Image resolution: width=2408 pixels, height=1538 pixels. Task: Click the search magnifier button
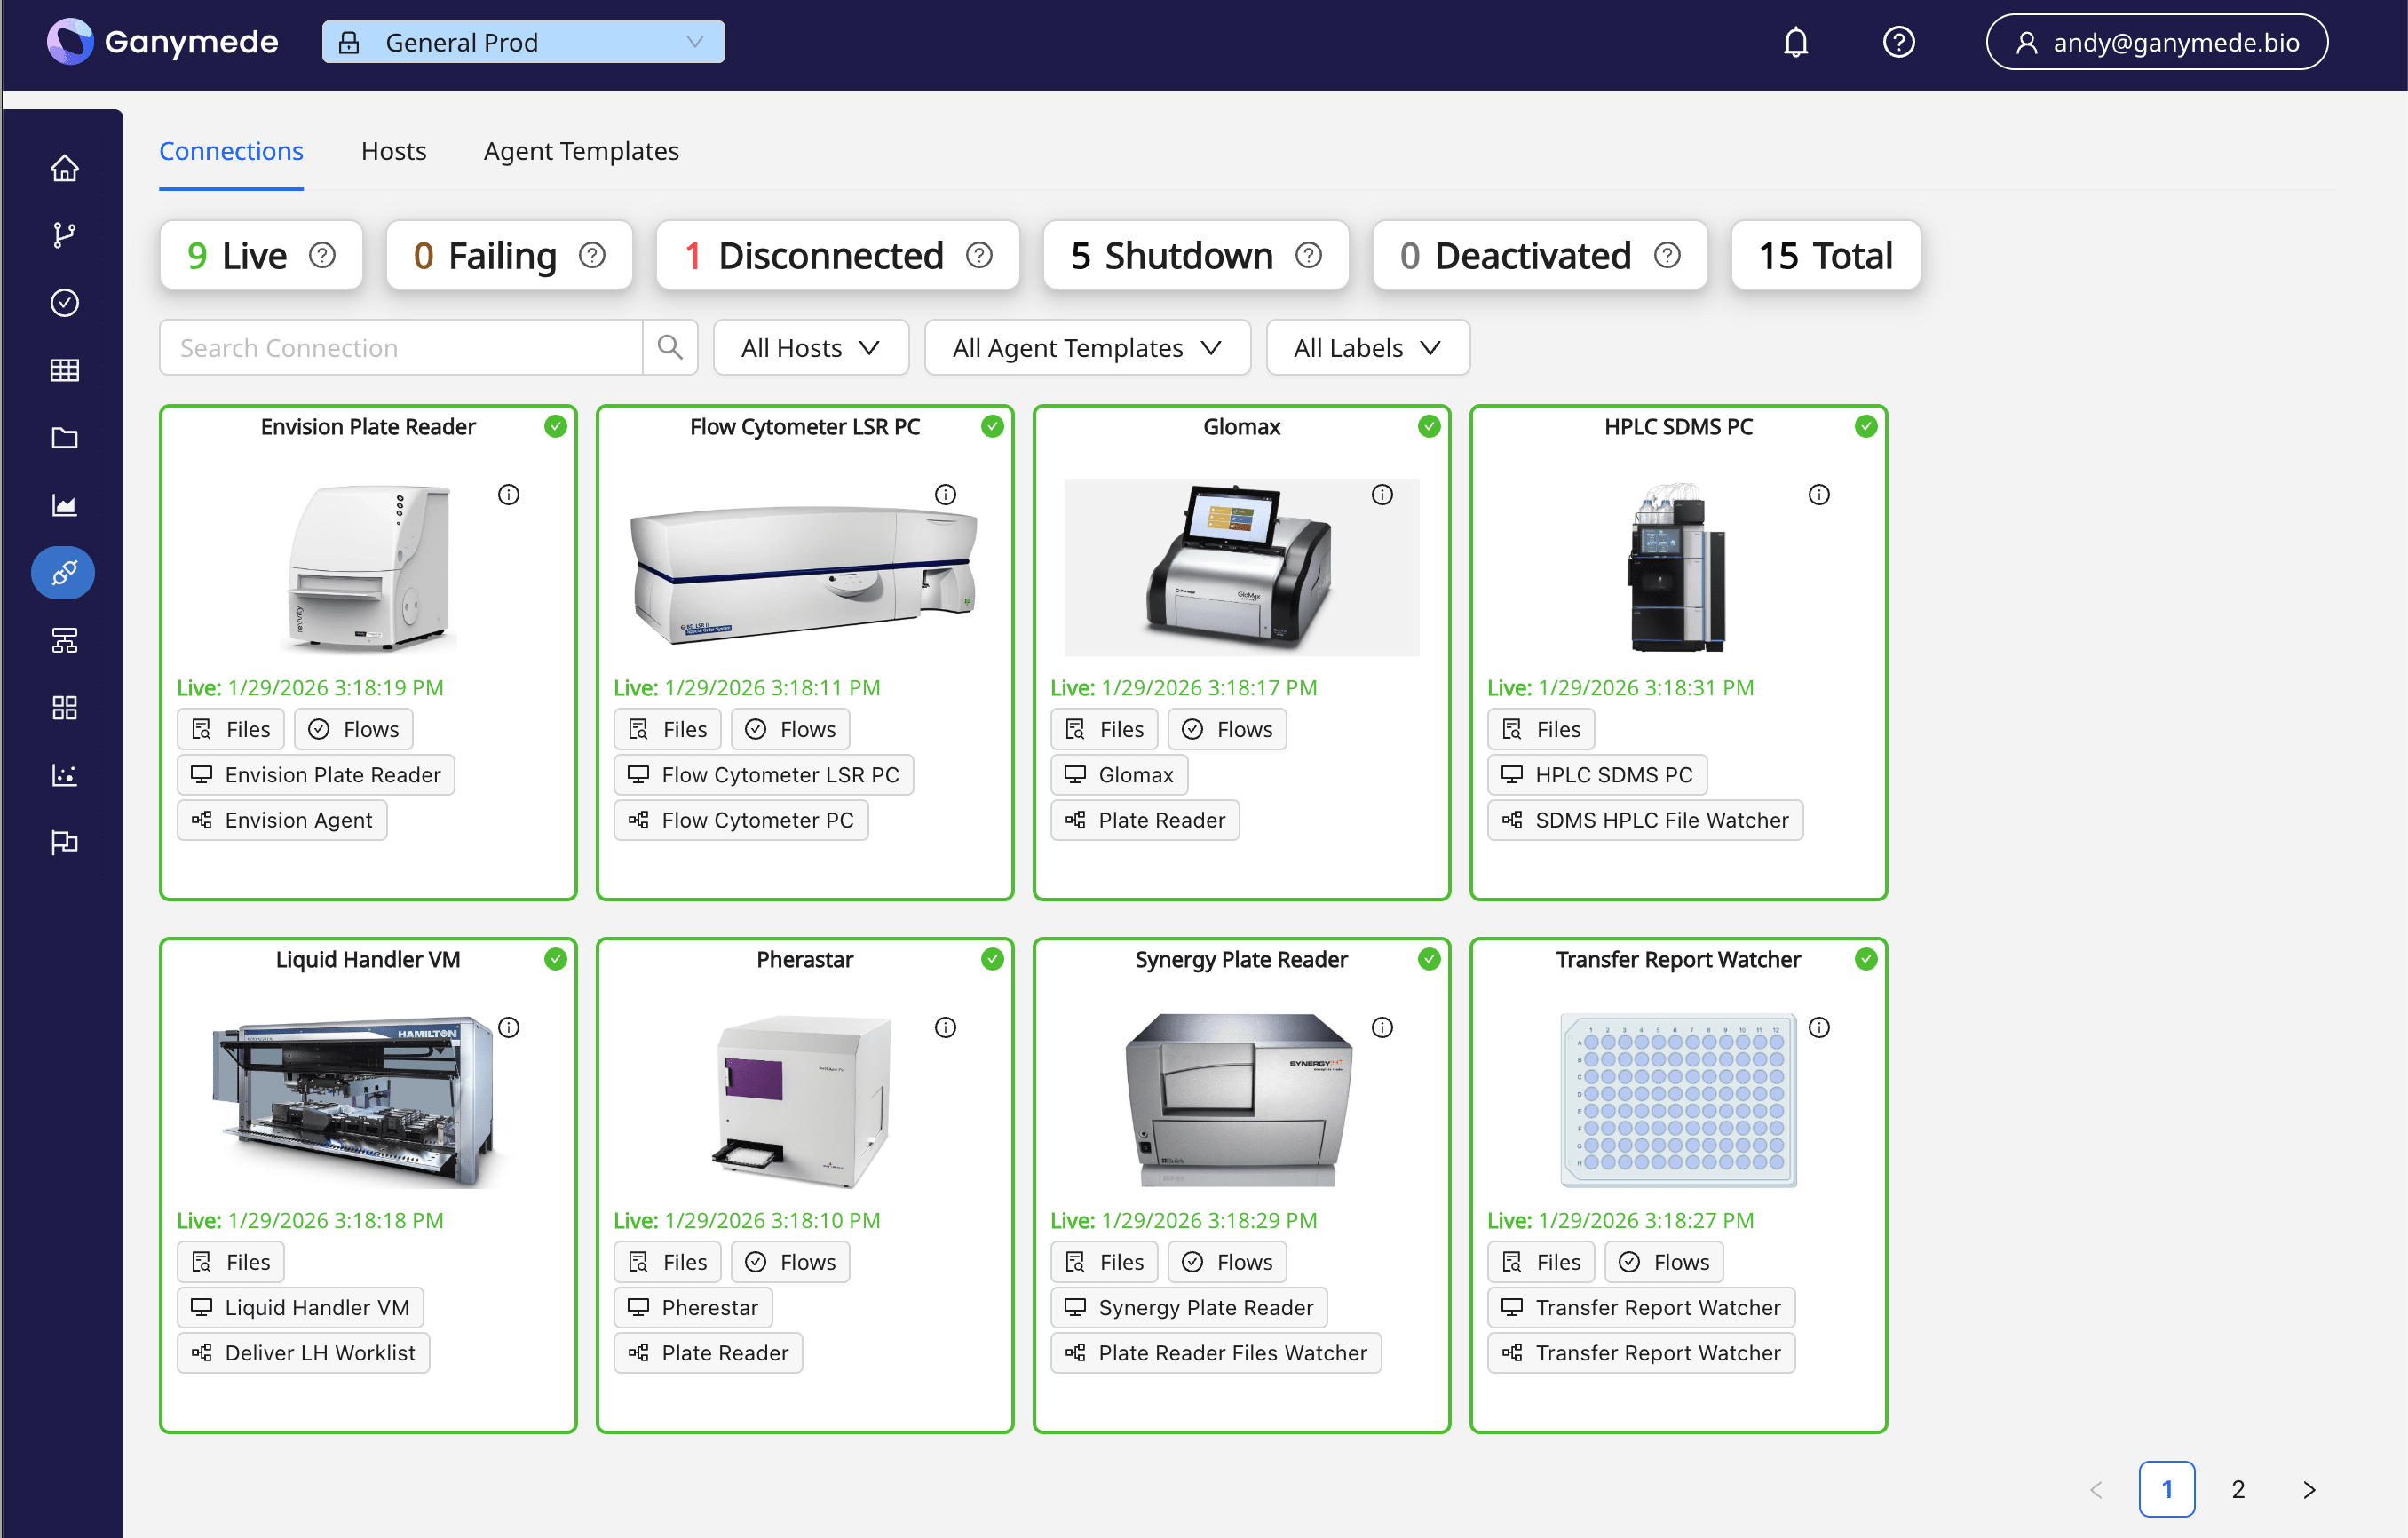click(669, 347)
